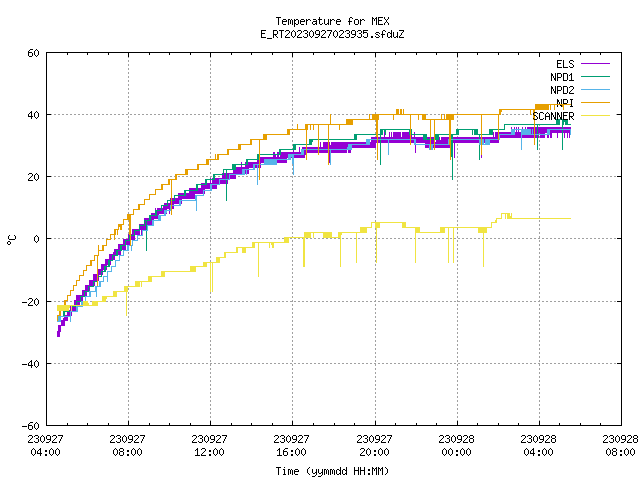
Task: Click the chart title 'Temperature for MEX'
Action: 332,21
